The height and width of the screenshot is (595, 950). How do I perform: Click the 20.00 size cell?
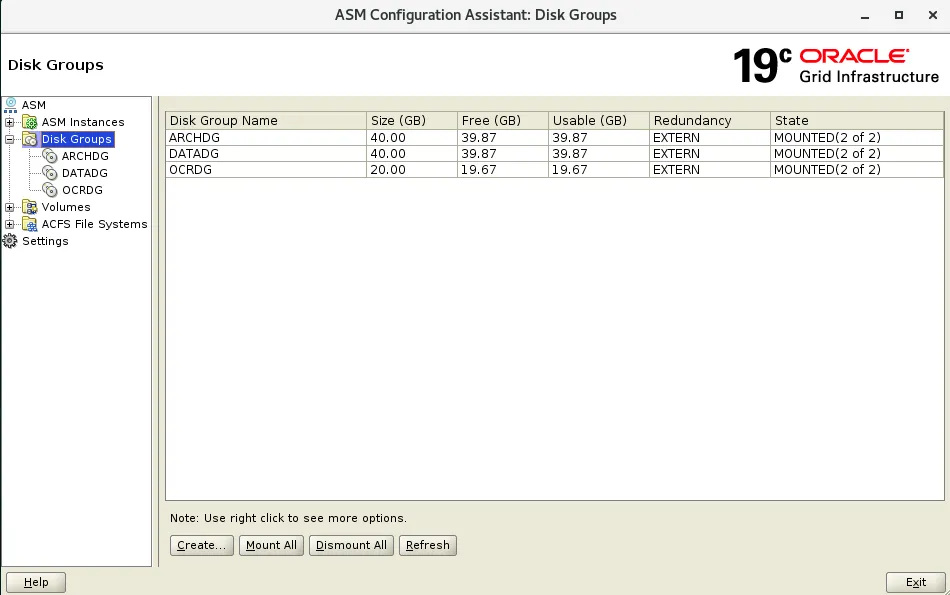pyautogui.click(x=412, y=170)
